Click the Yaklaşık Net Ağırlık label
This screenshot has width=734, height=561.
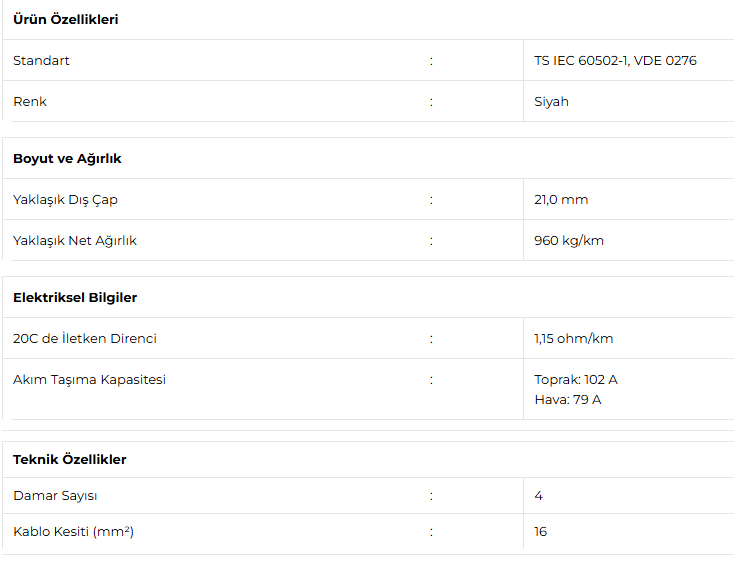coord(75,241)
